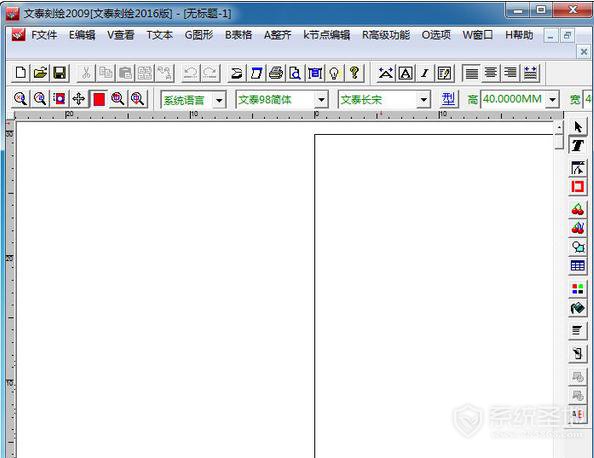Toggle the red full-page view button
Viewport: 594px width, 458px height.
click(99, 99)
